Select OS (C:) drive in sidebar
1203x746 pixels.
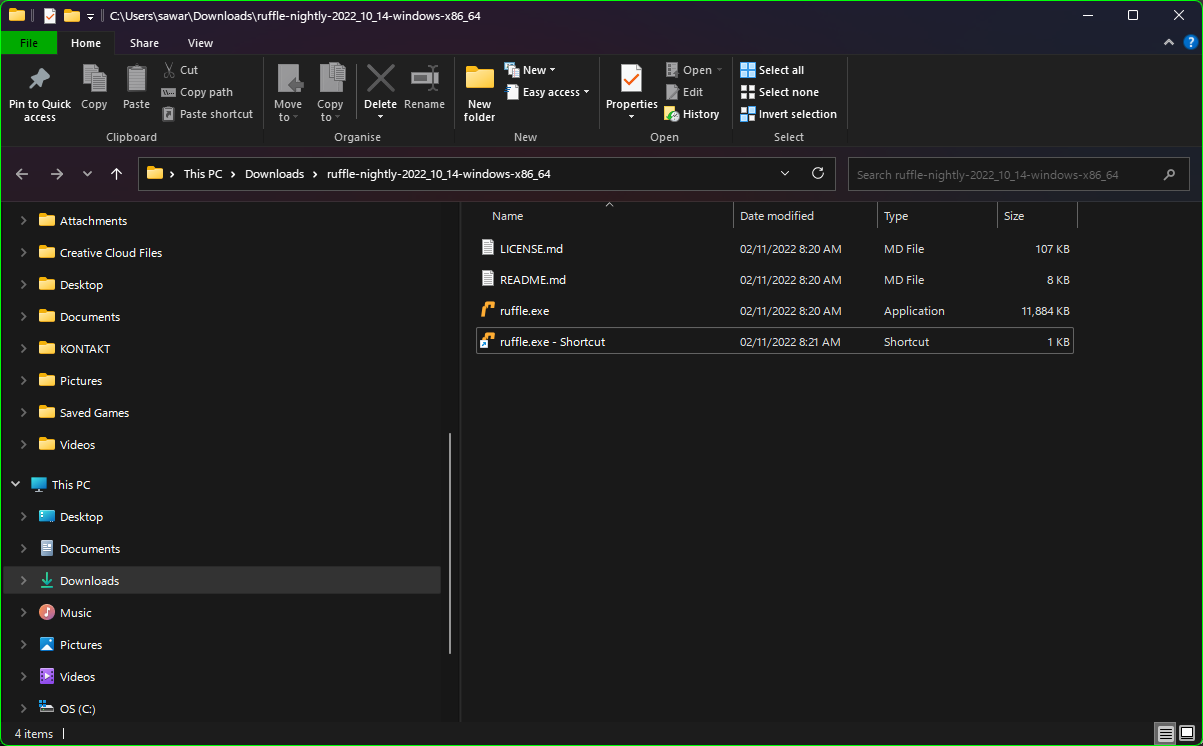[x=77, y=709]
